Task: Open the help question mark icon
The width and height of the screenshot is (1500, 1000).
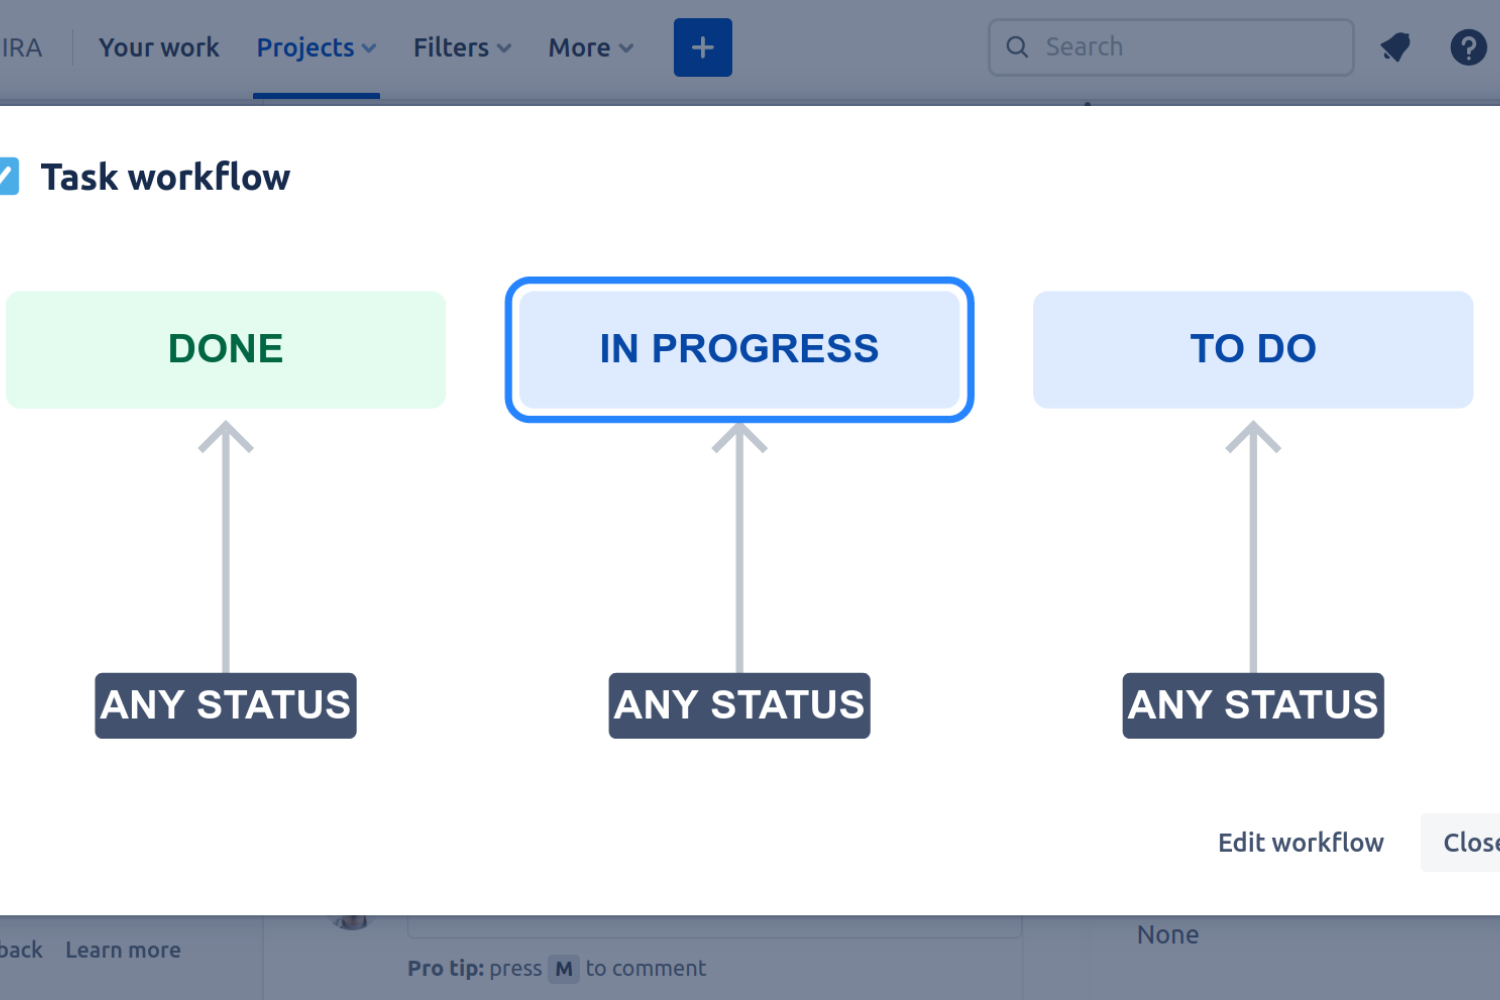Action: 1468,47
